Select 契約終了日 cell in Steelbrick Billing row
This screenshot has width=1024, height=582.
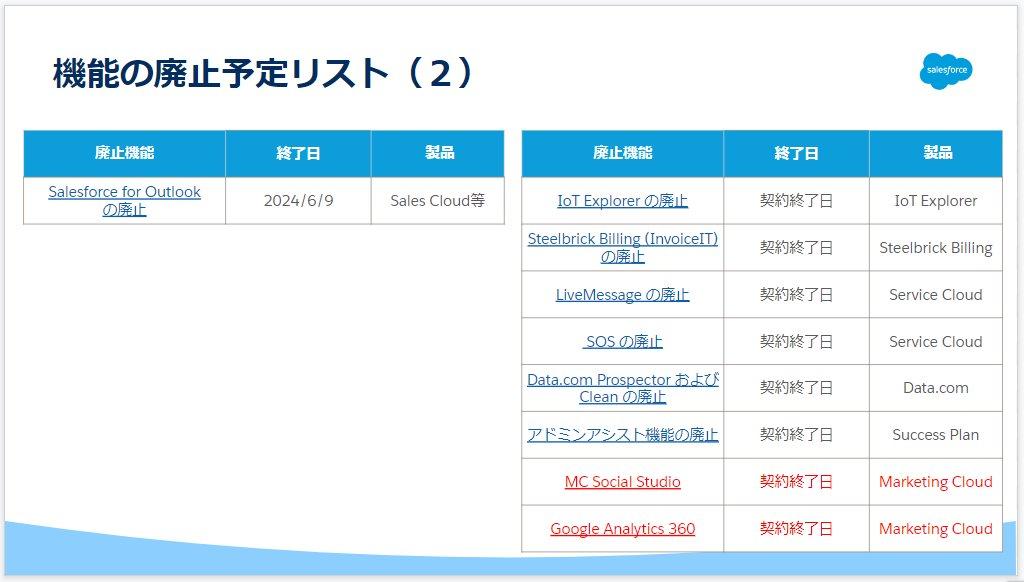(796, 248)
